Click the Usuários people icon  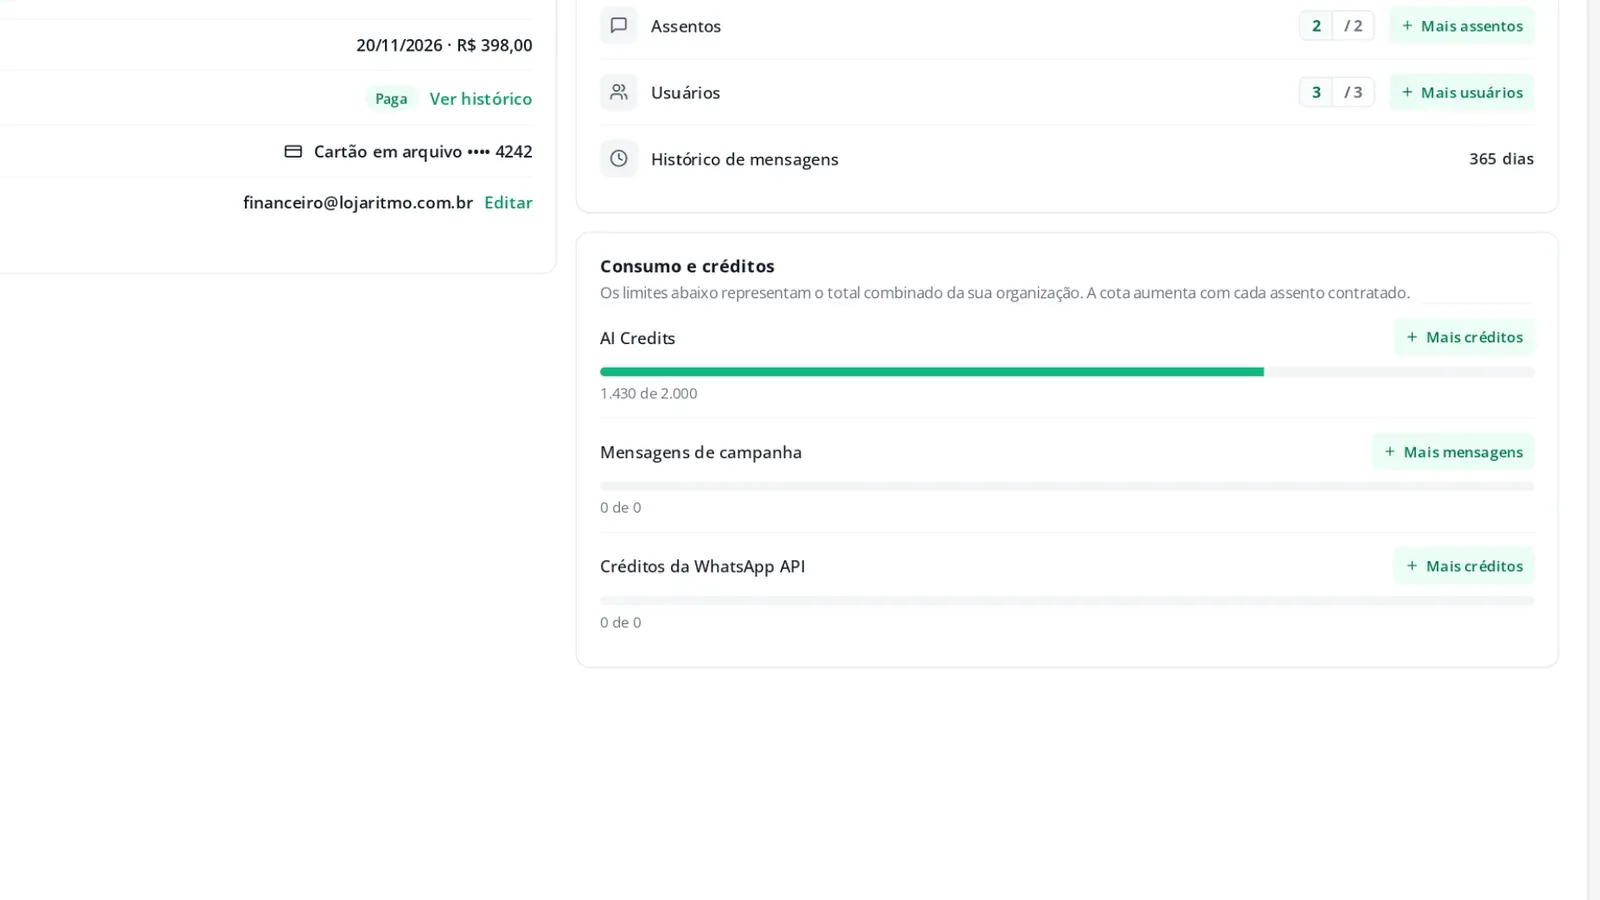point(619,92)
